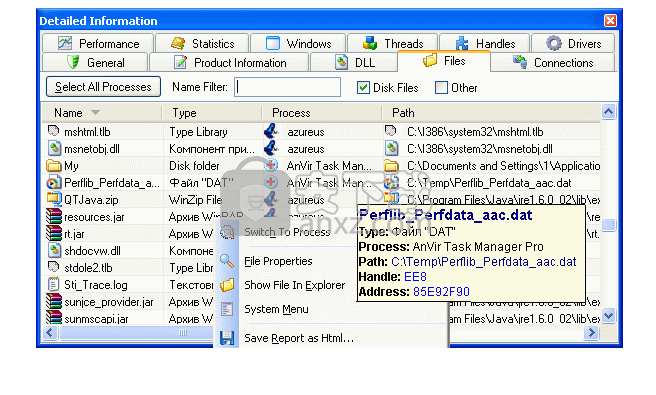656x395 pixels.
Task: Click AnVir Task Manager icon in My row
Action: [x=271, y=165]
